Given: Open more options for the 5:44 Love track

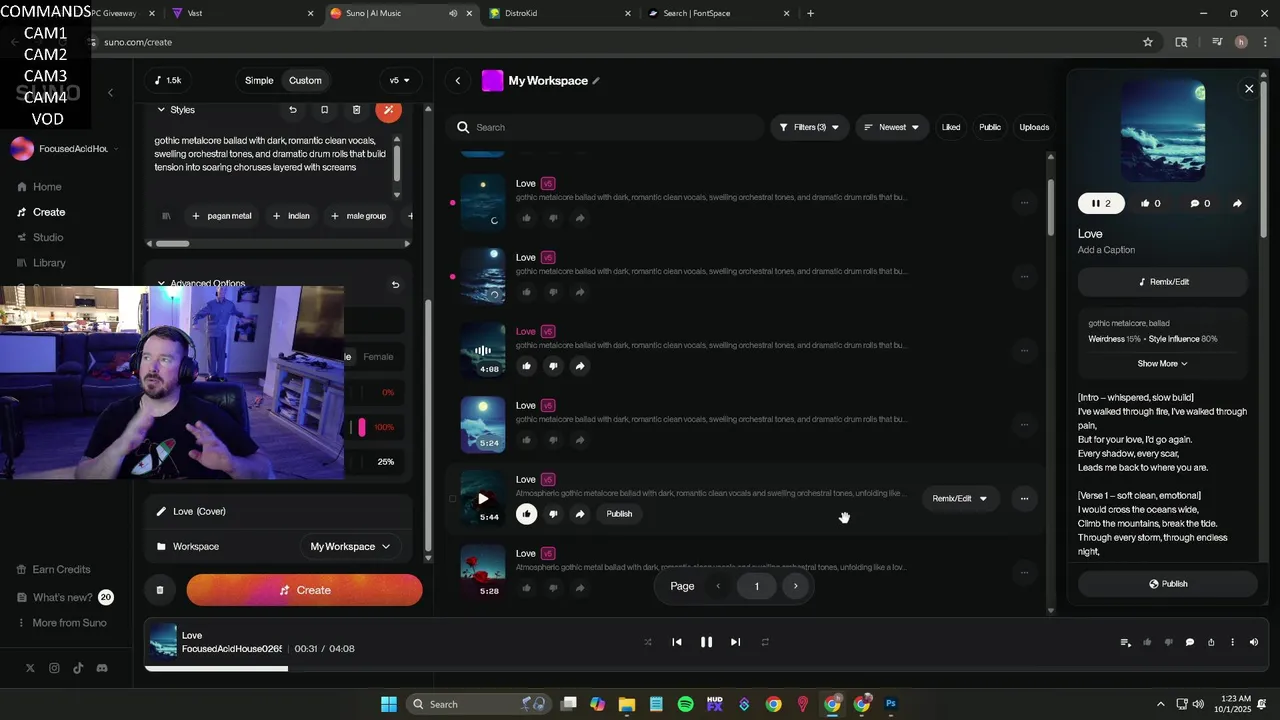Looking at the screenshot, I should [1024, 498].
